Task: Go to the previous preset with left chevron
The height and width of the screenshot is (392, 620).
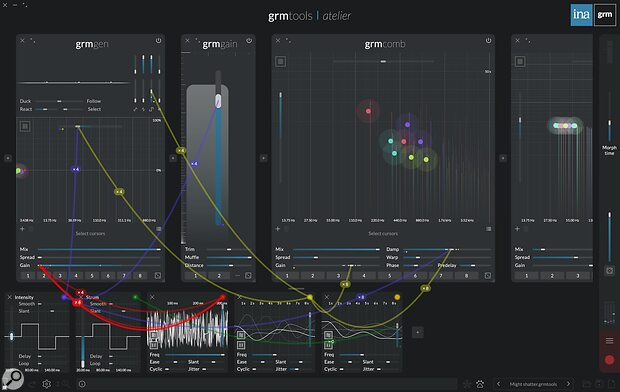Action: tap(499, 384)
